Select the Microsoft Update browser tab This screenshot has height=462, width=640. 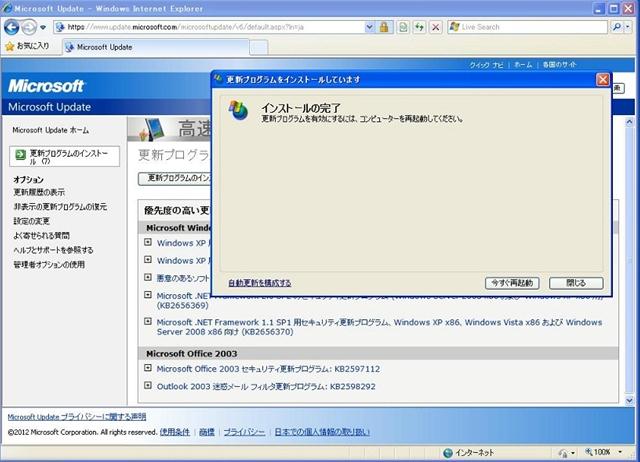155,47
